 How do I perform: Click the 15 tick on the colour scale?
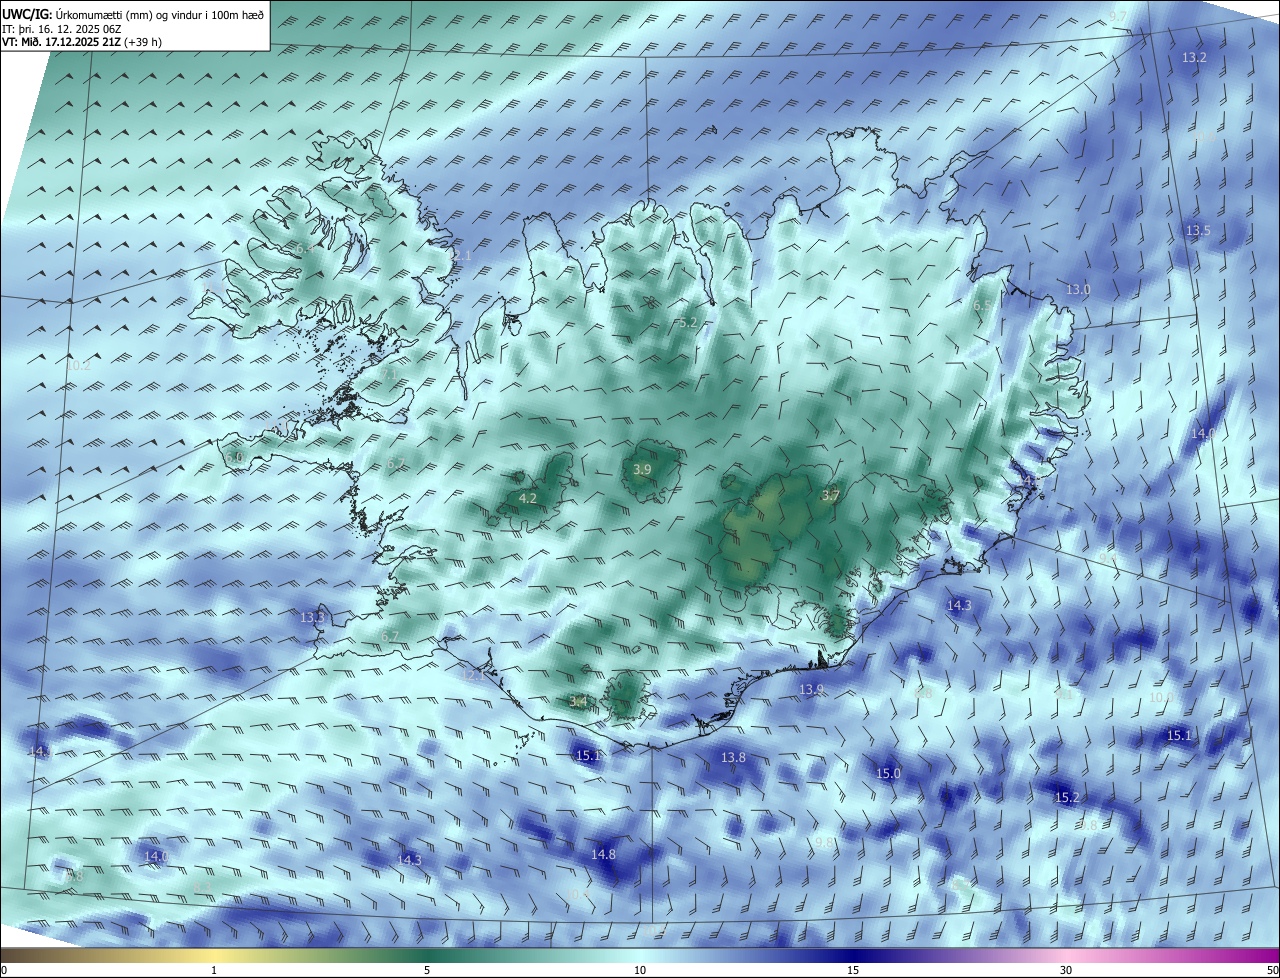tap(853, 970)
